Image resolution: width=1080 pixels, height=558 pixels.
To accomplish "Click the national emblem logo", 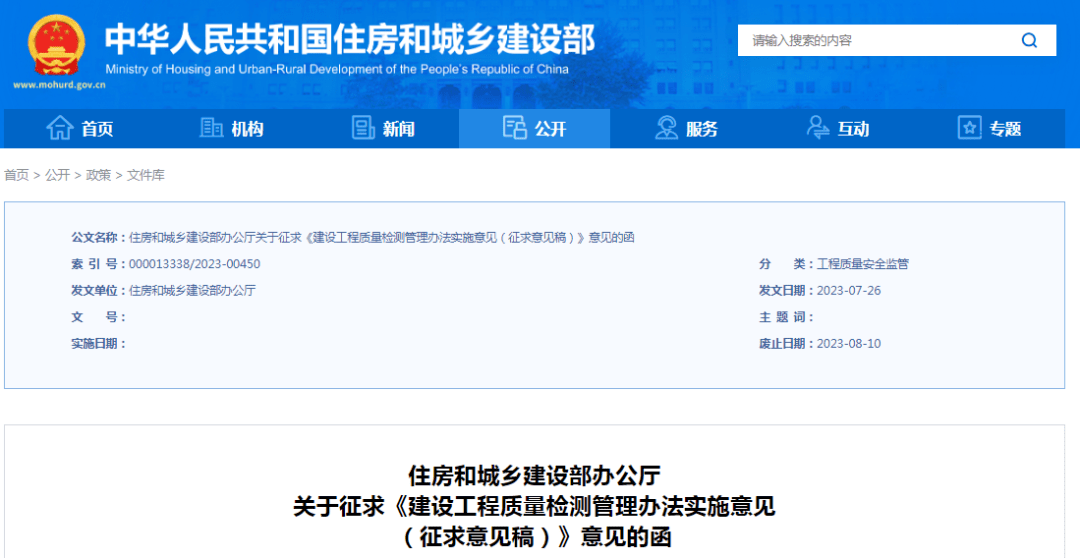I will tap(56, 45).
